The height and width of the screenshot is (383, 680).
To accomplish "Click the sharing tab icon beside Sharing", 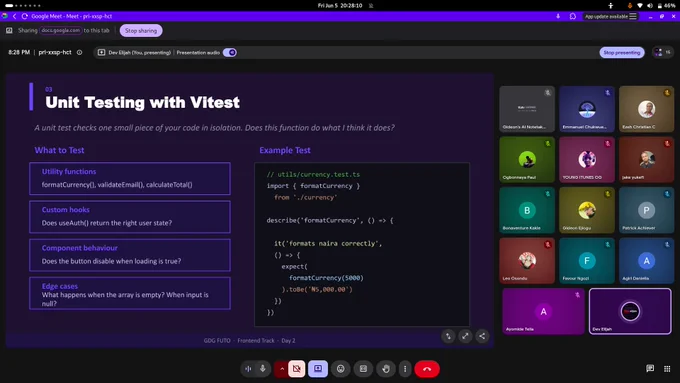I will (x=9, y=30).
